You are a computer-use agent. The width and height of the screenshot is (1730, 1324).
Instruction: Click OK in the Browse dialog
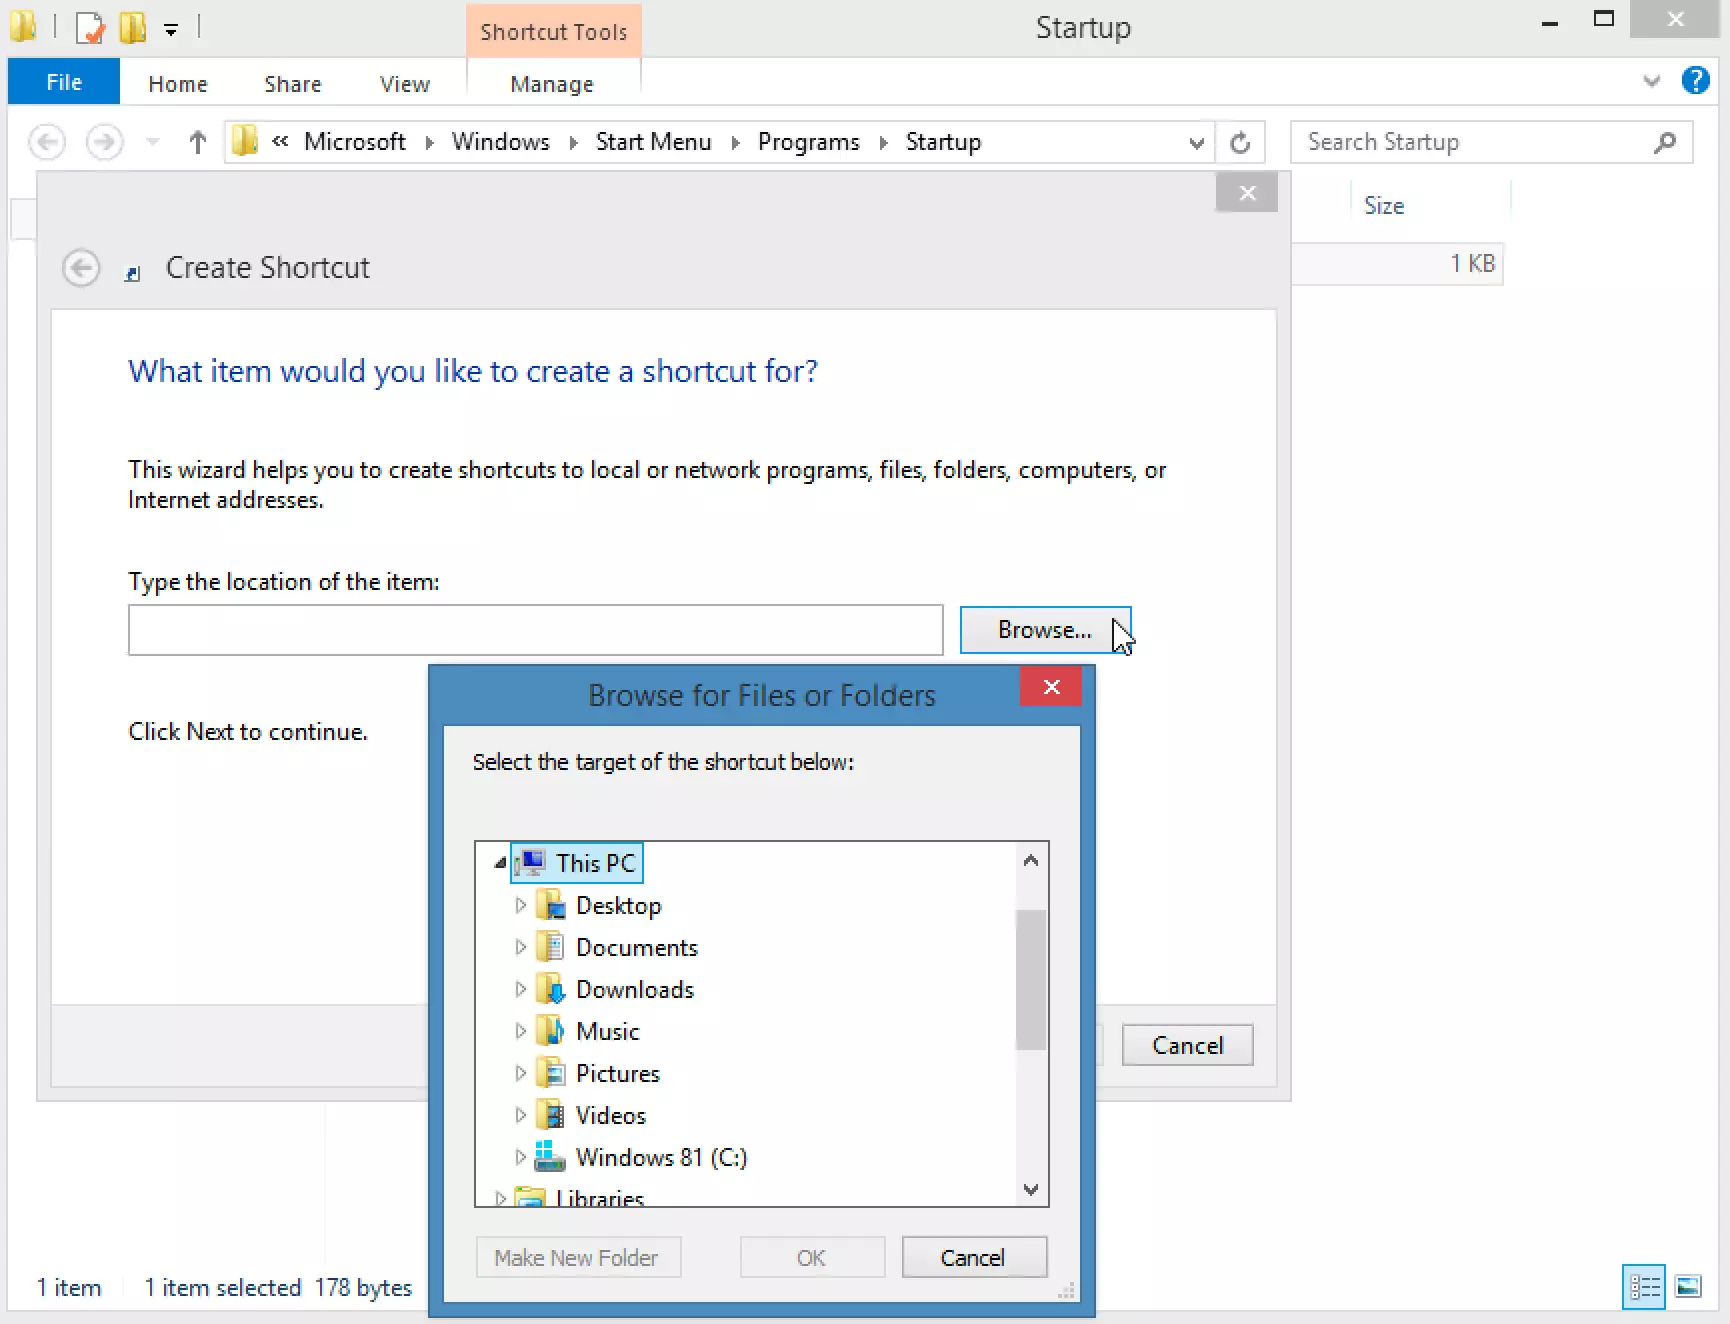812,1257
